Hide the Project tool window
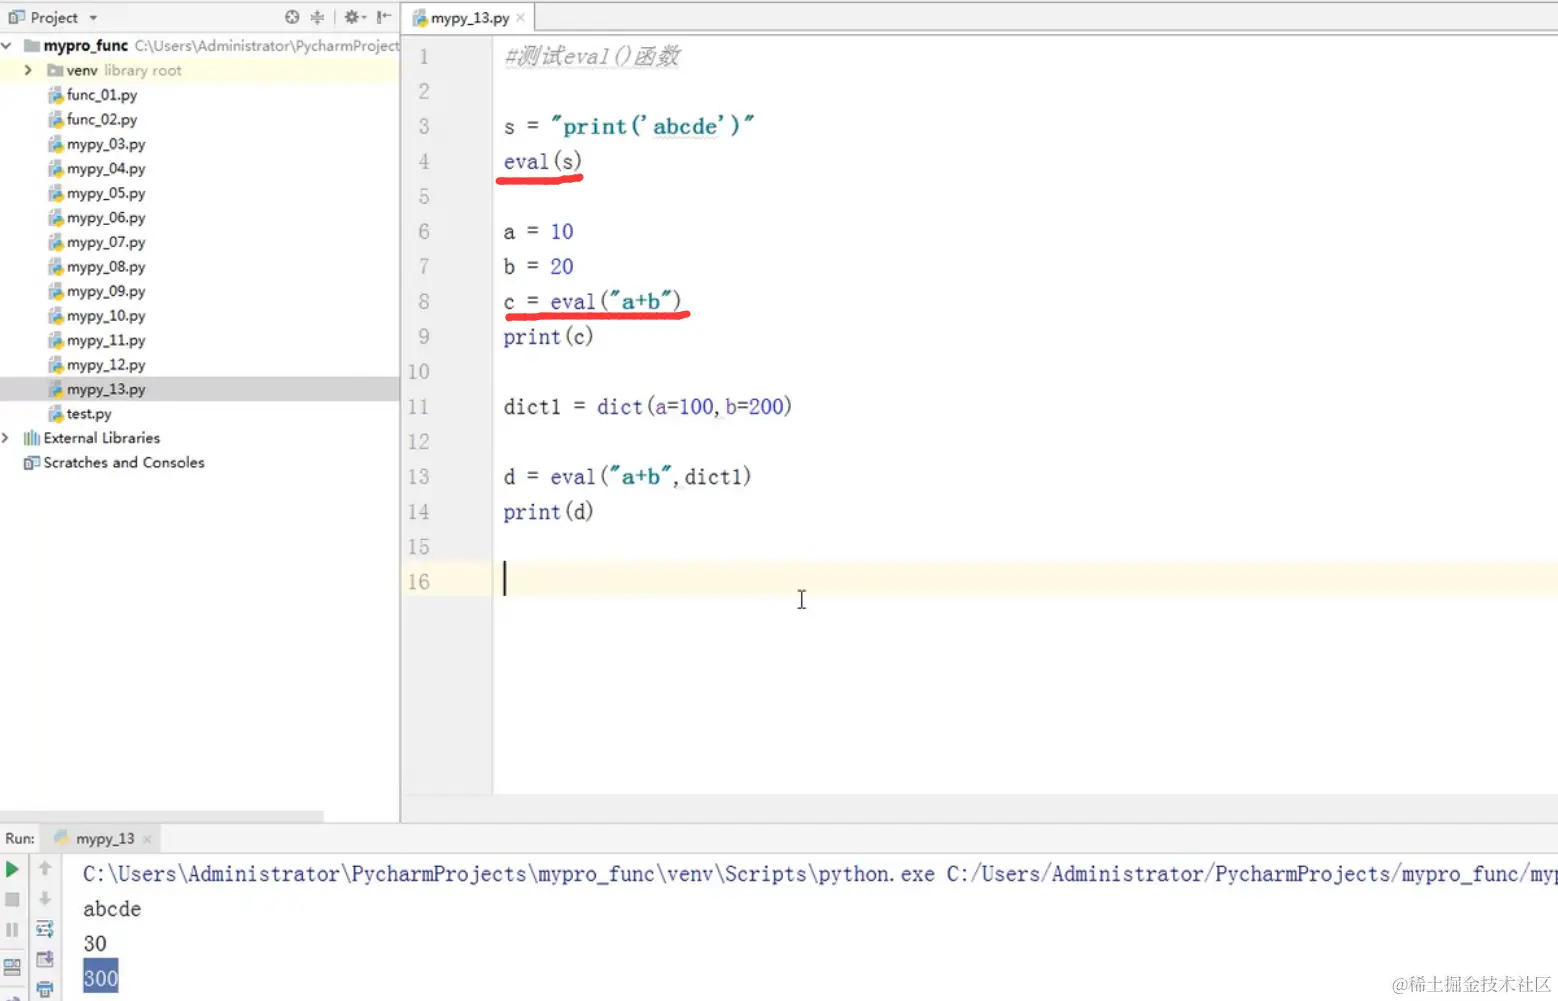1558x1001 pixels. 384,17
